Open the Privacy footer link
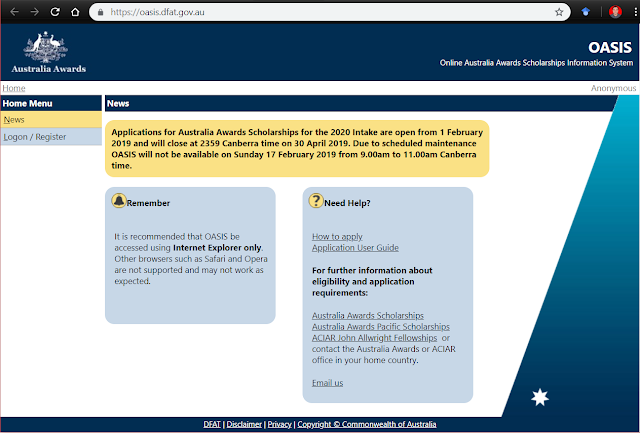 pyautogui.click(x=280, y=424)
